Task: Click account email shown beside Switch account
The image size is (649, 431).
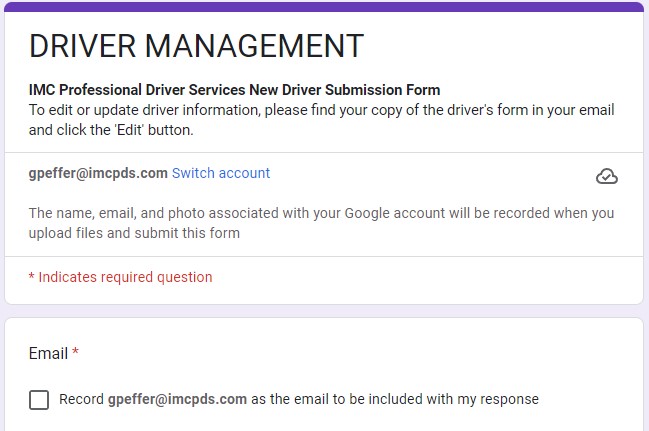Action: [98, 173]
